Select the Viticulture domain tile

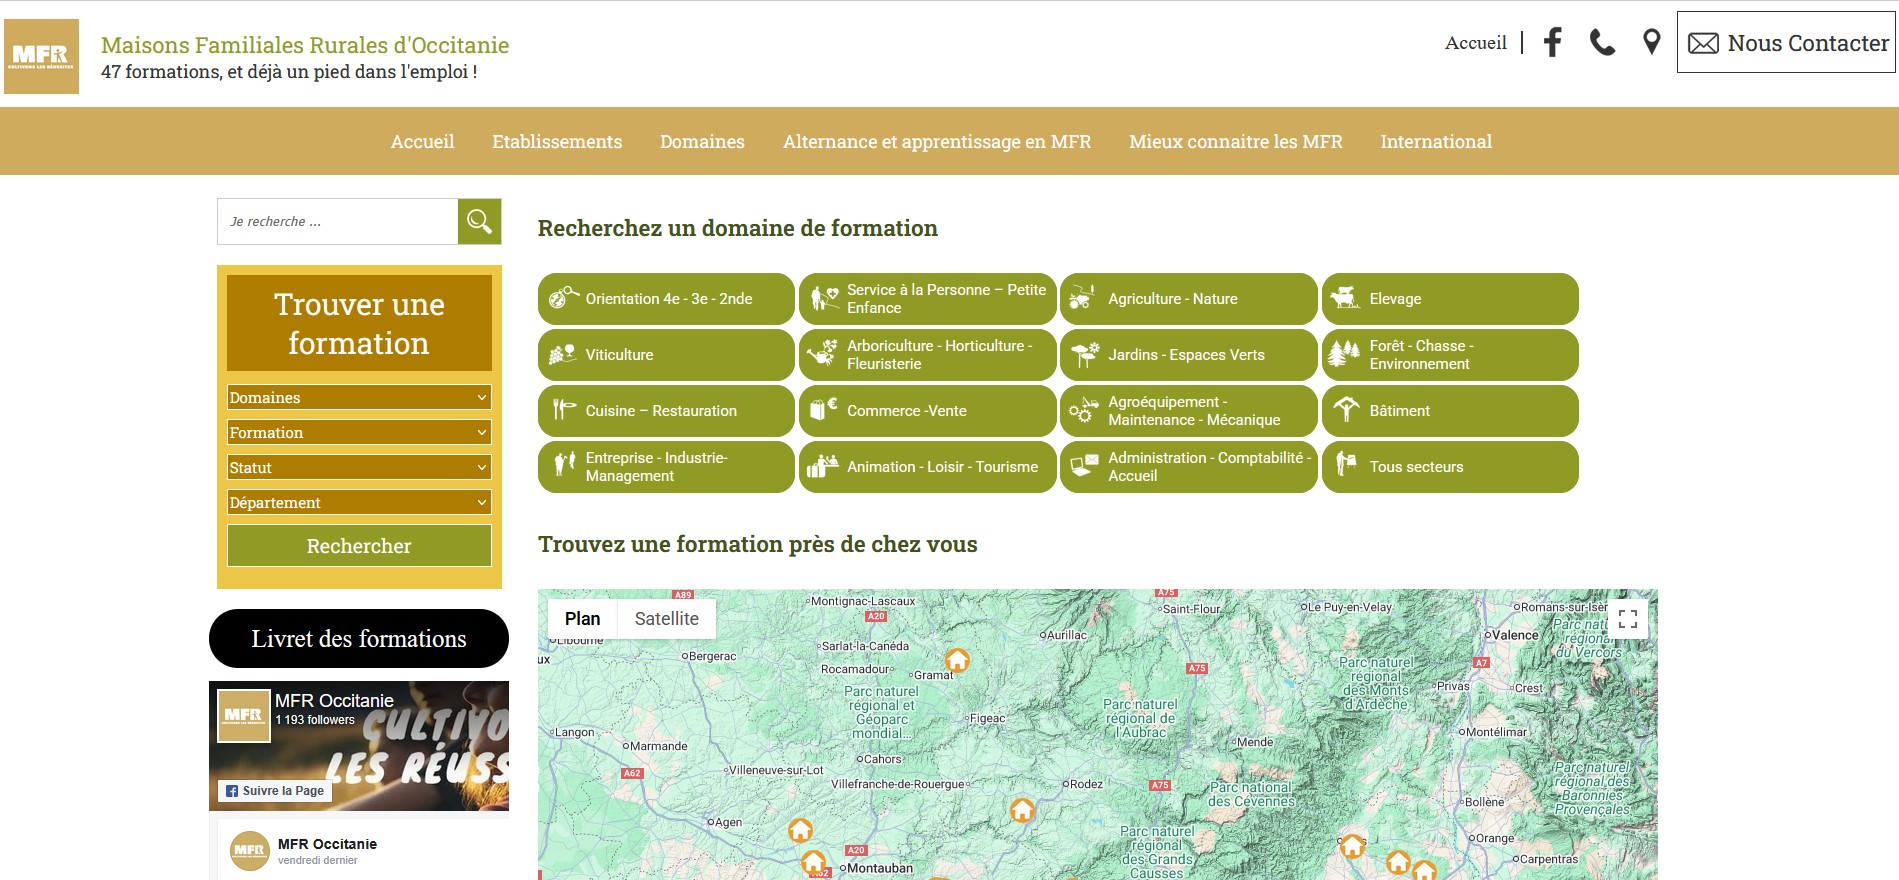tap(665, 355)
